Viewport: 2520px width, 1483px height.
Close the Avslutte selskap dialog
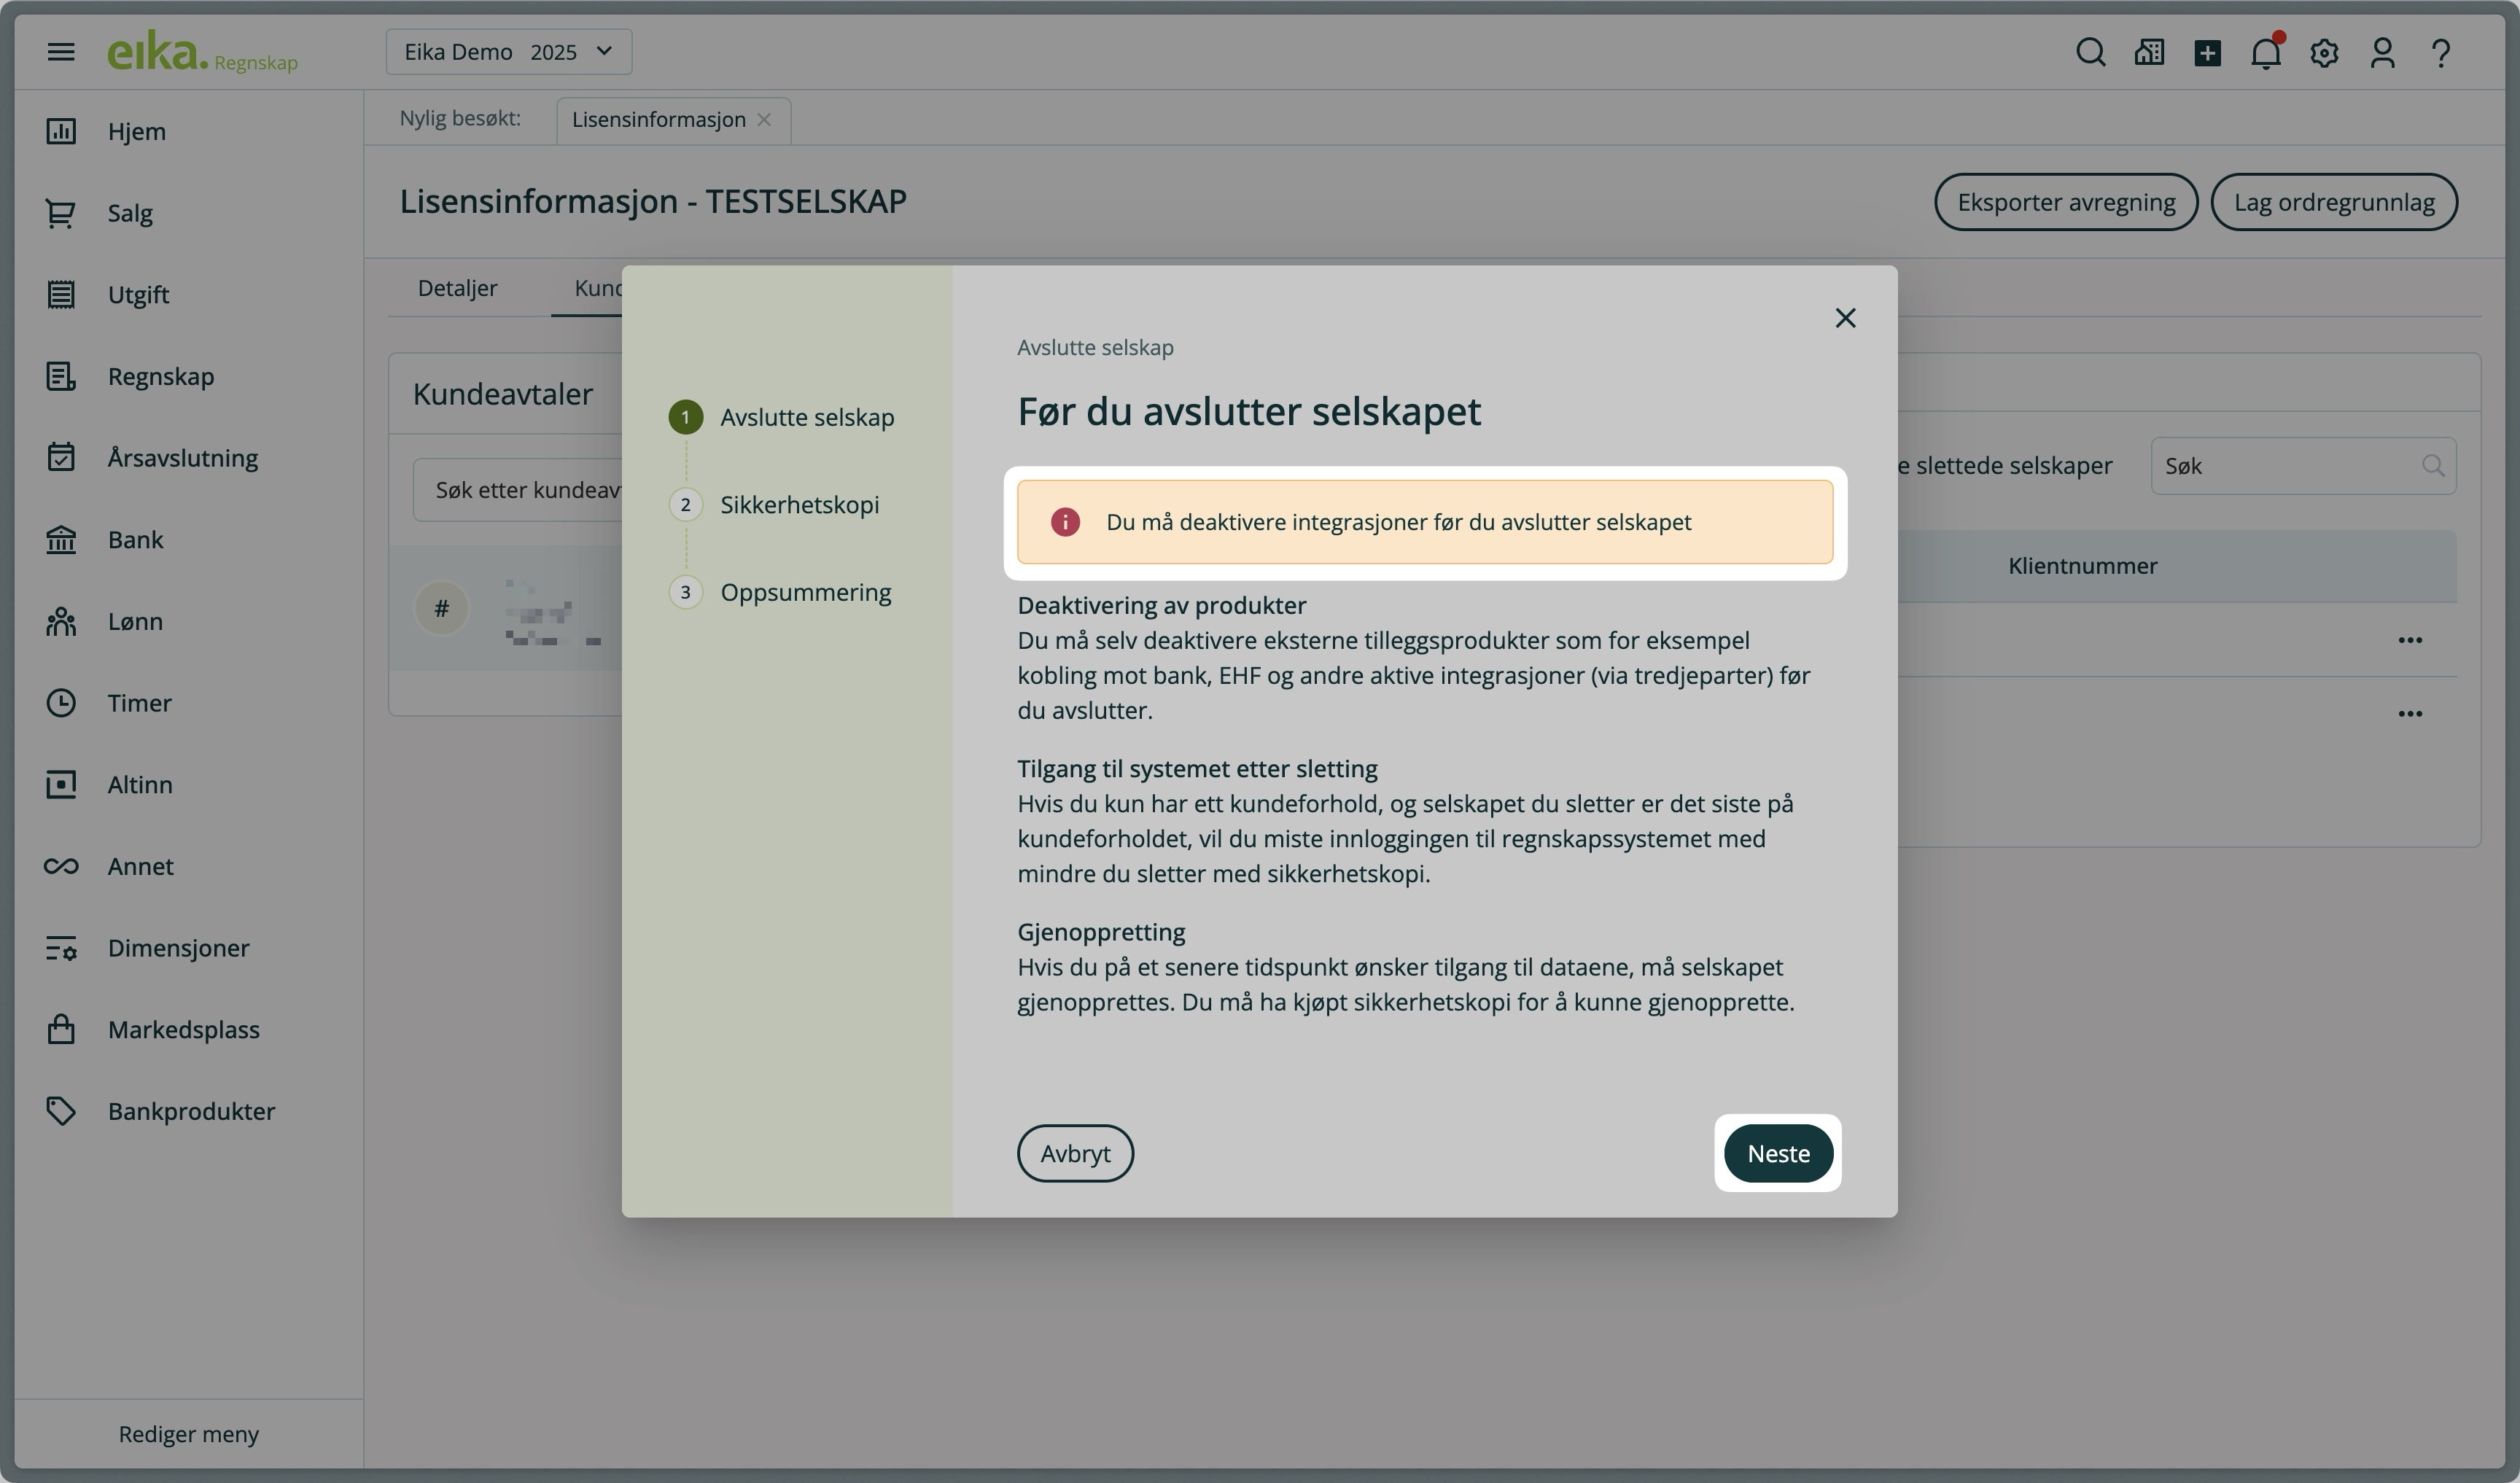point(1845,318)
